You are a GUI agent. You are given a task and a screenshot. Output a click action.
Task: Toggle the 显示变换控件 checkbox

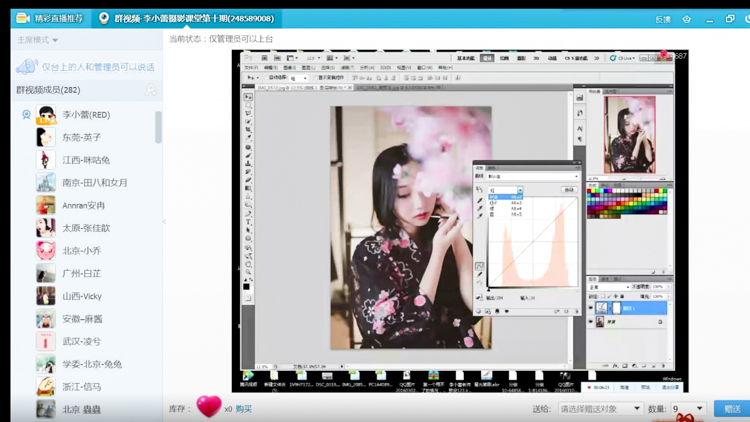click(315, 78)
